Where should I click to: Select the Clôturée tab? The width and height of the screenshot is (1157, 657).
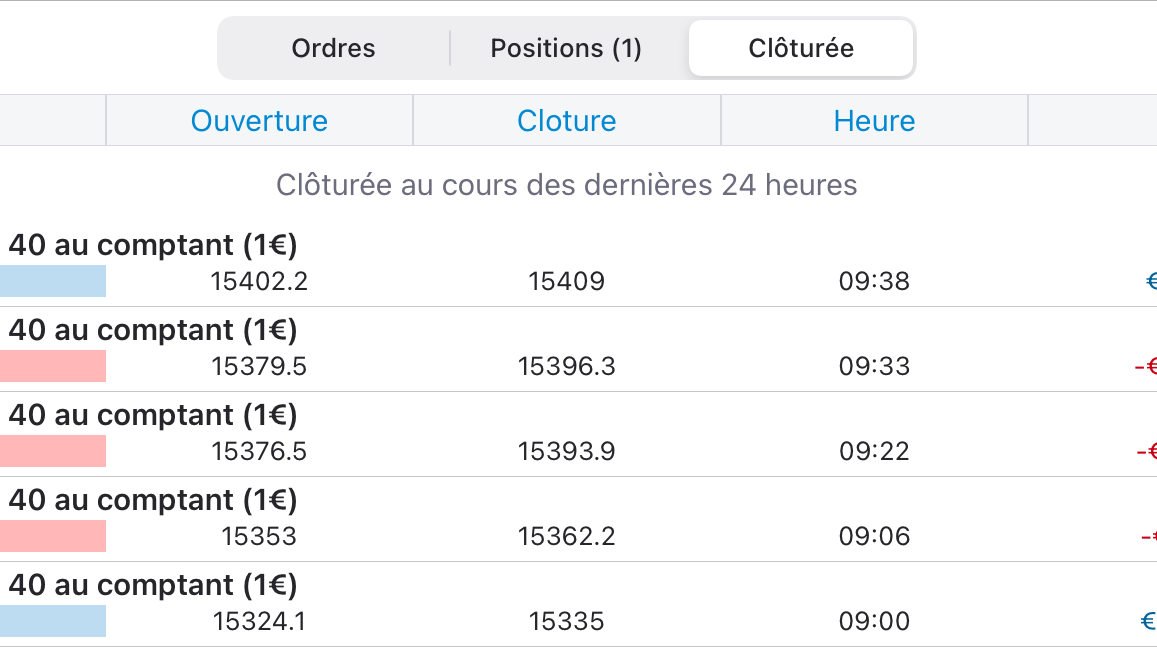tap(801, 48)
